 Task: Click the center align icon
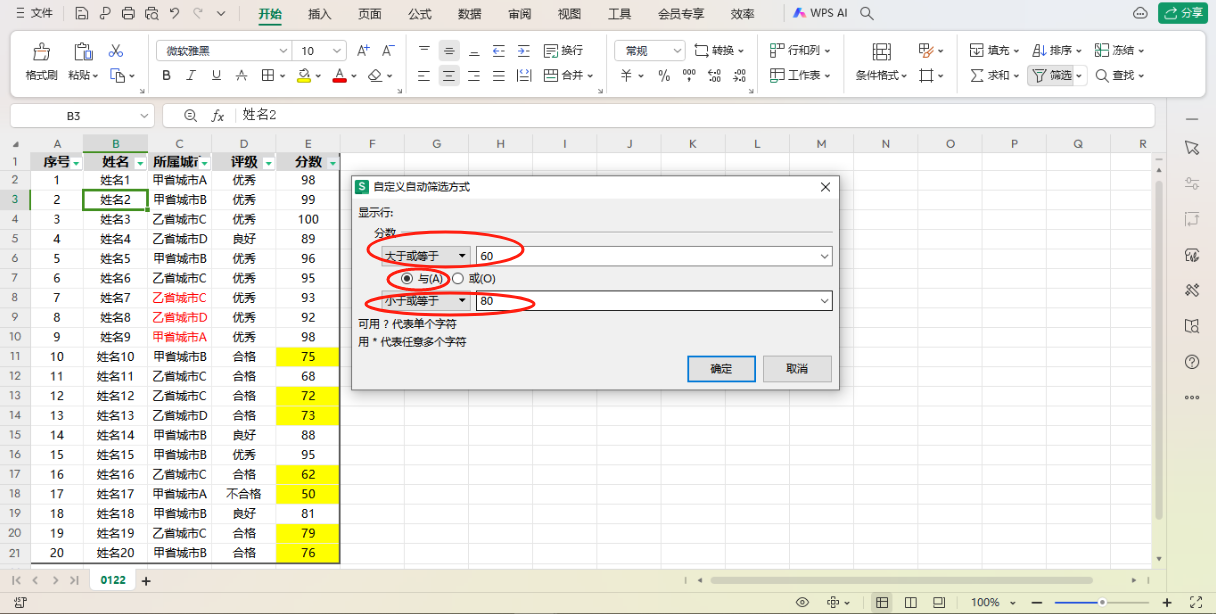pos(449,75)
